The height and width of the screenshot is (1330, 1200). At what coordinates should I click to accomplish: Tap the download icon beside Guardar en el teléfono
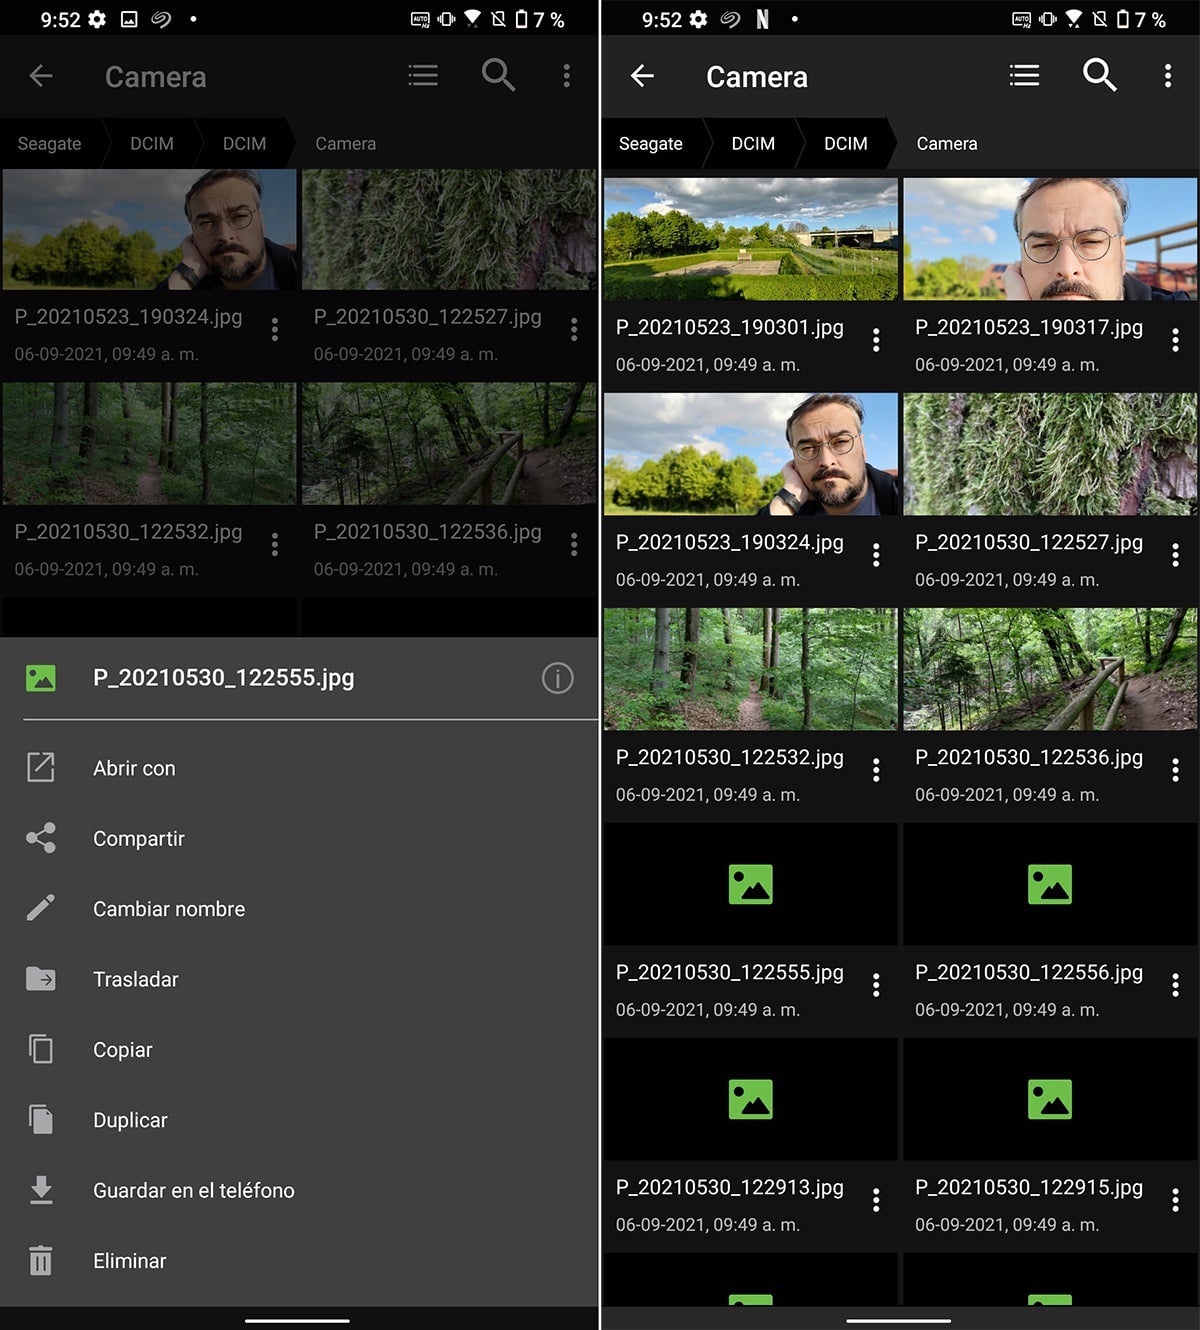point(41,1190)
